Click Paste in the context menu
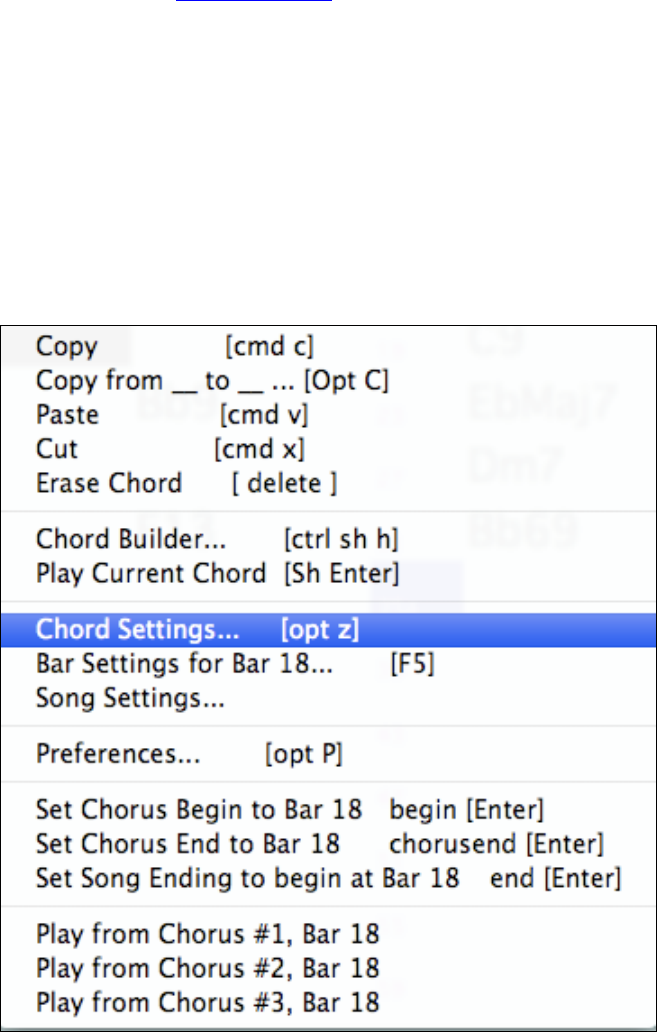 click(x=68, y=414)
